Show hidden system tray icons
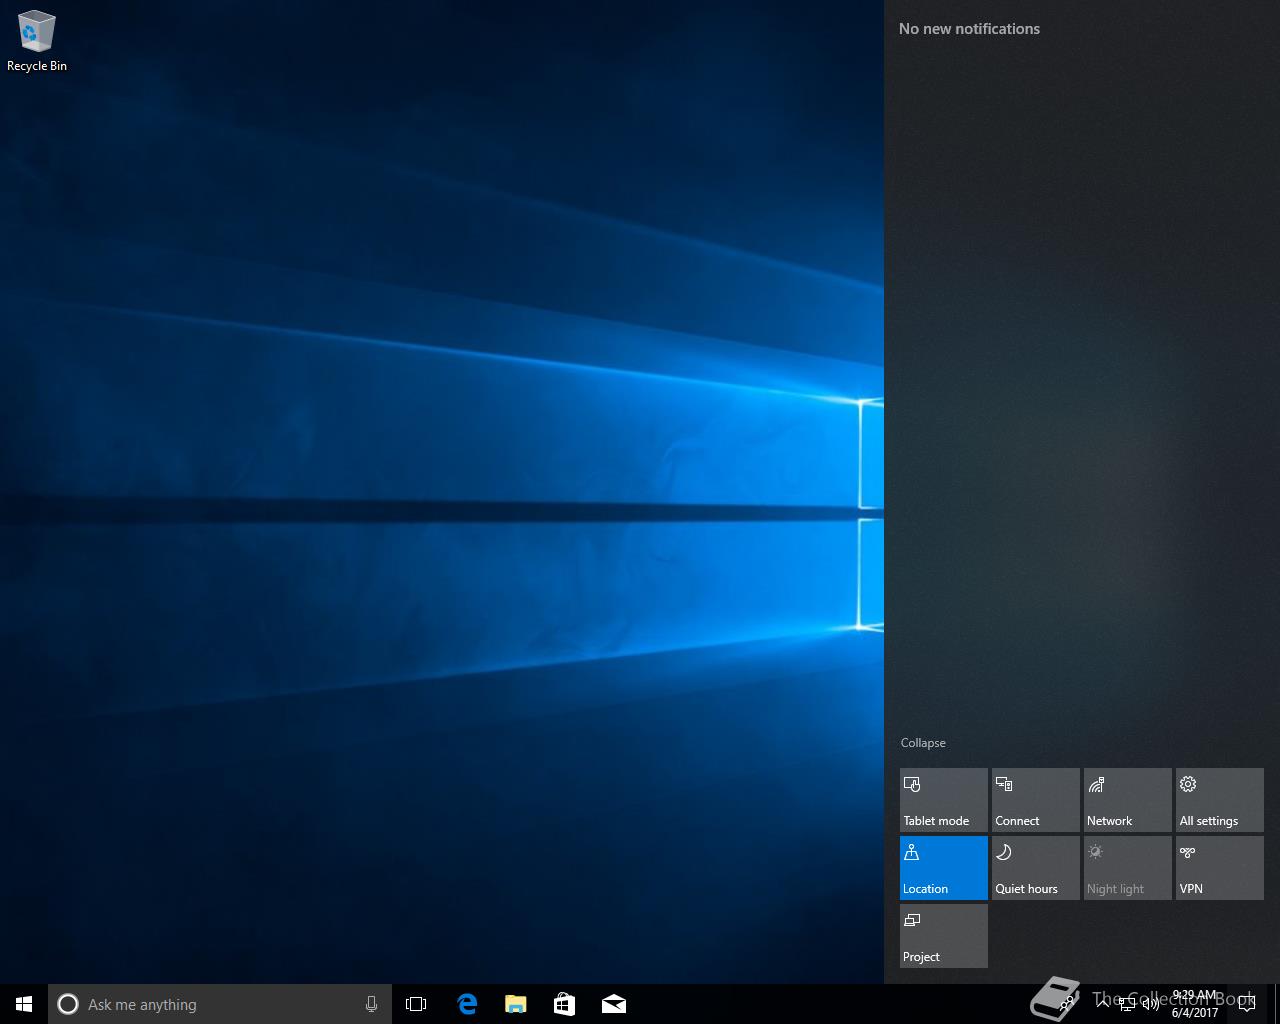 point(1103,1004)
